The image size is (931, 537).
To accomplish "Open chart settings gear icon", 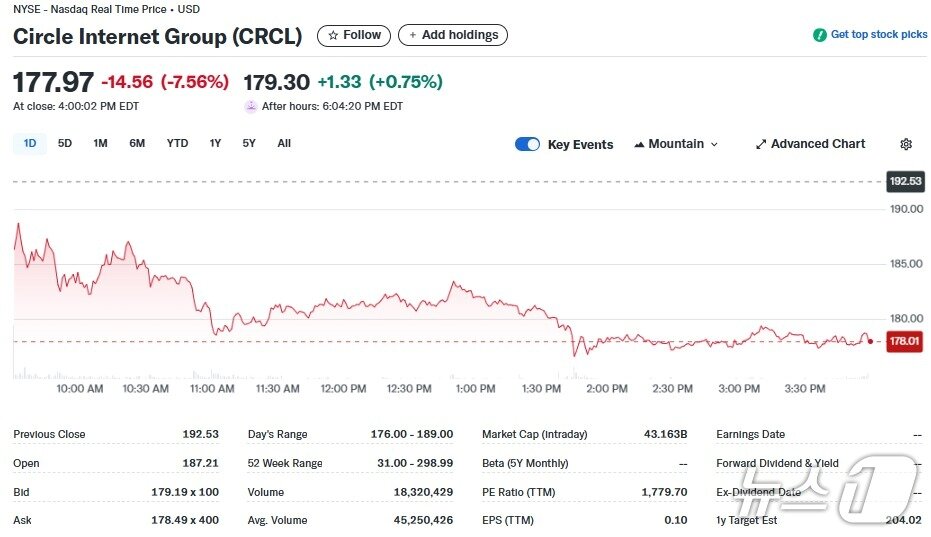I will point(906,144).
